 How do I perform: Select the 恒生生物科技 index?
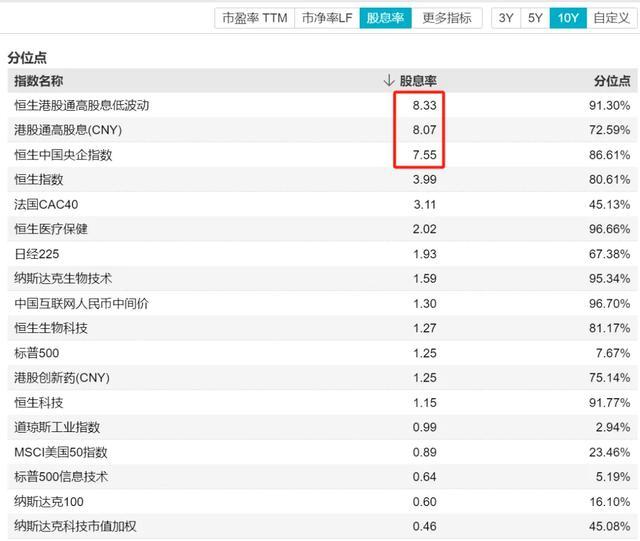tap(51, 328)
